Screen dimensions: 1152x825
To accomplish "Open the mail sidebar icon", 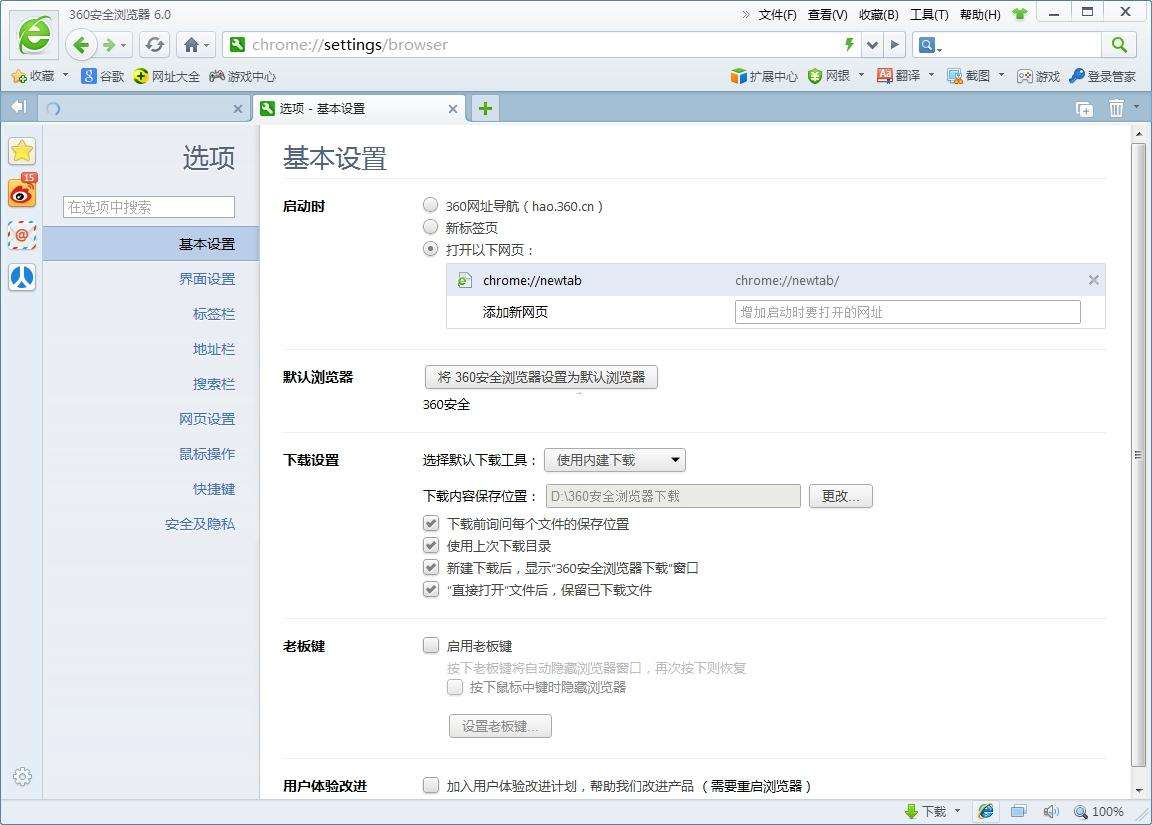I will (22, 235).
